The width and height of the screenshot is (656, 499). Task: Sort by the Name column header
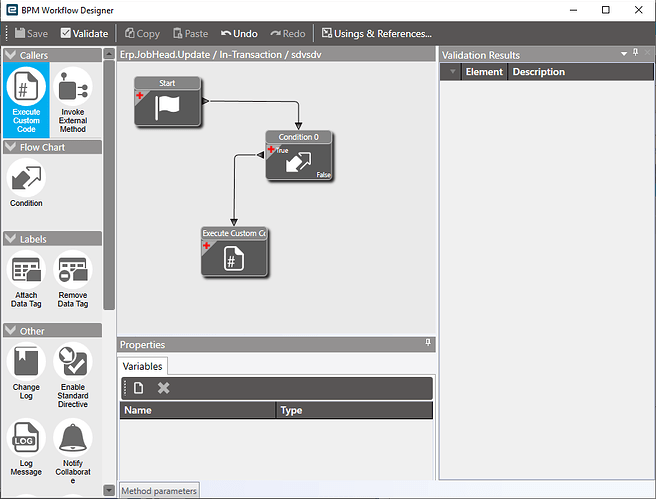(198, 410)
